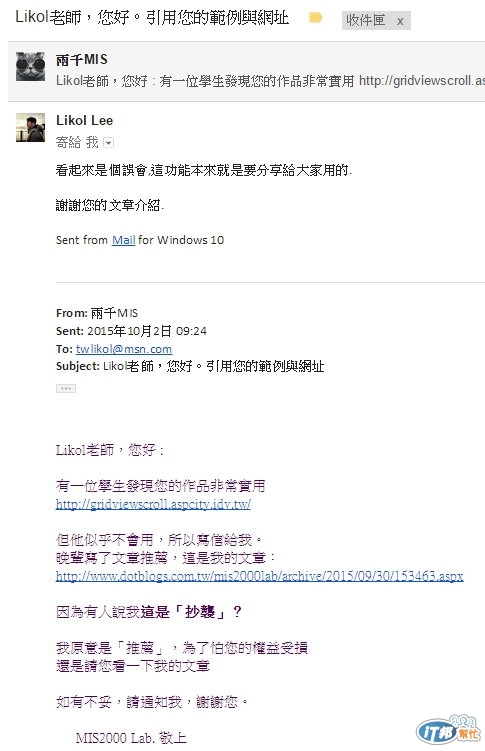Screen dimensions: 485x751
Task: Expand recipient details dropdown next to 寄給 我
Action: pyautogui.click(x=108, y=143)
